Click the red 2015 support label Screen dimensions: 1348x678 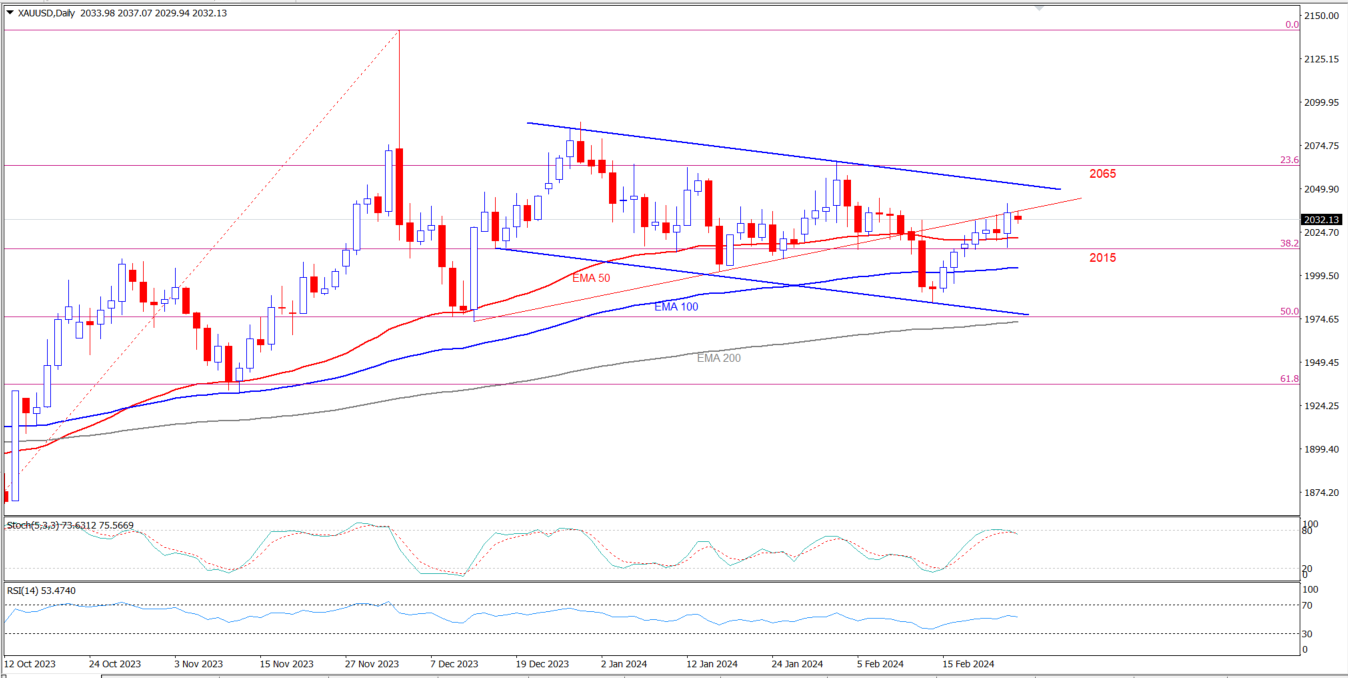(x=1102, y=258)
